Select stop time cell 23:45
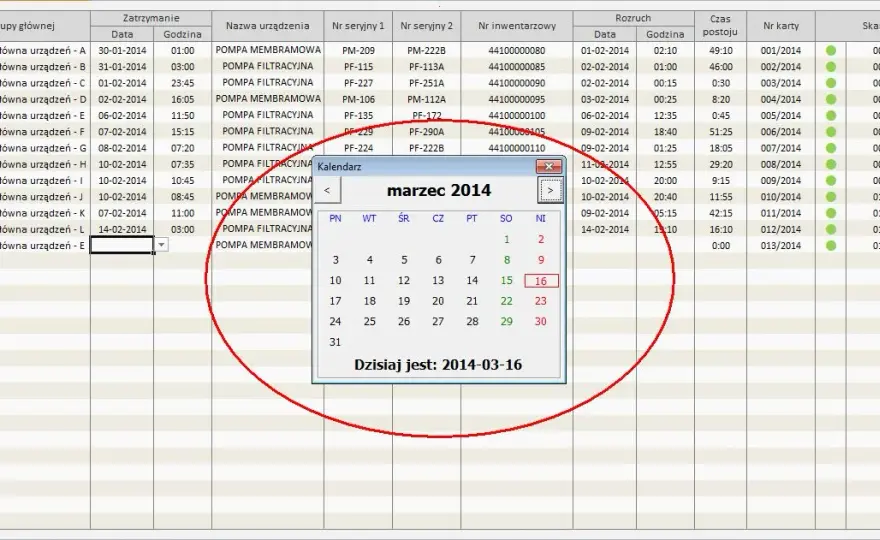Image resolution: width=880 pixels, height=540 pixels. click(182, 83)
